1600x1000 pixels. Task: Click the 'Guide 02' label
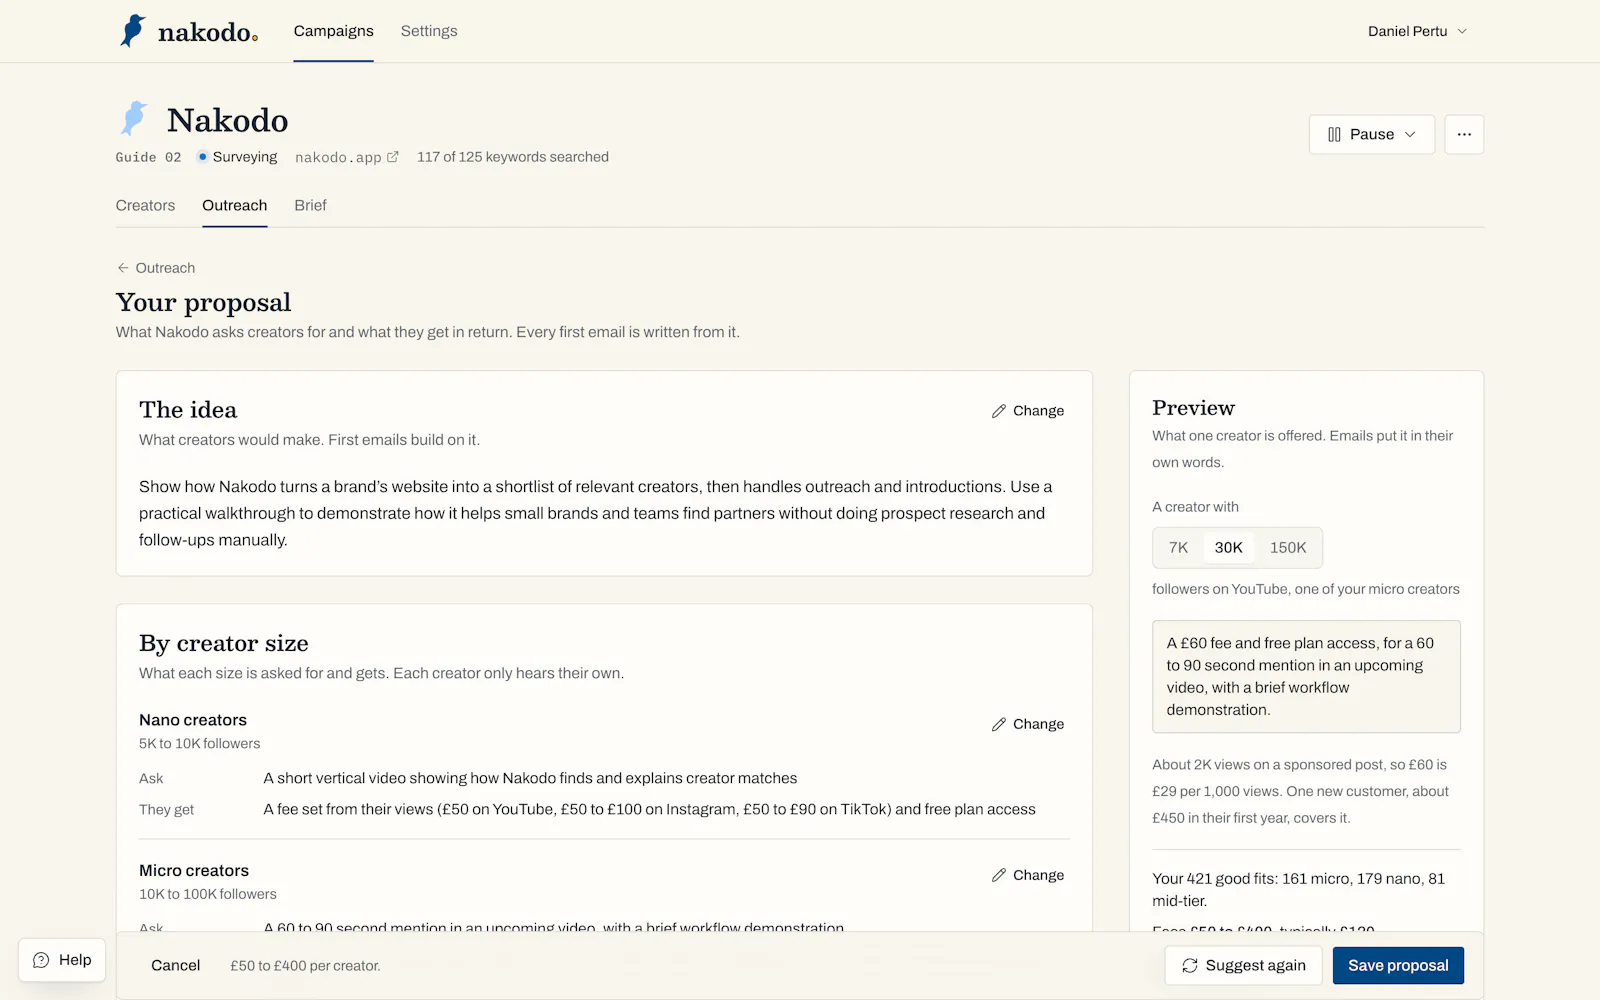(148, 157)
